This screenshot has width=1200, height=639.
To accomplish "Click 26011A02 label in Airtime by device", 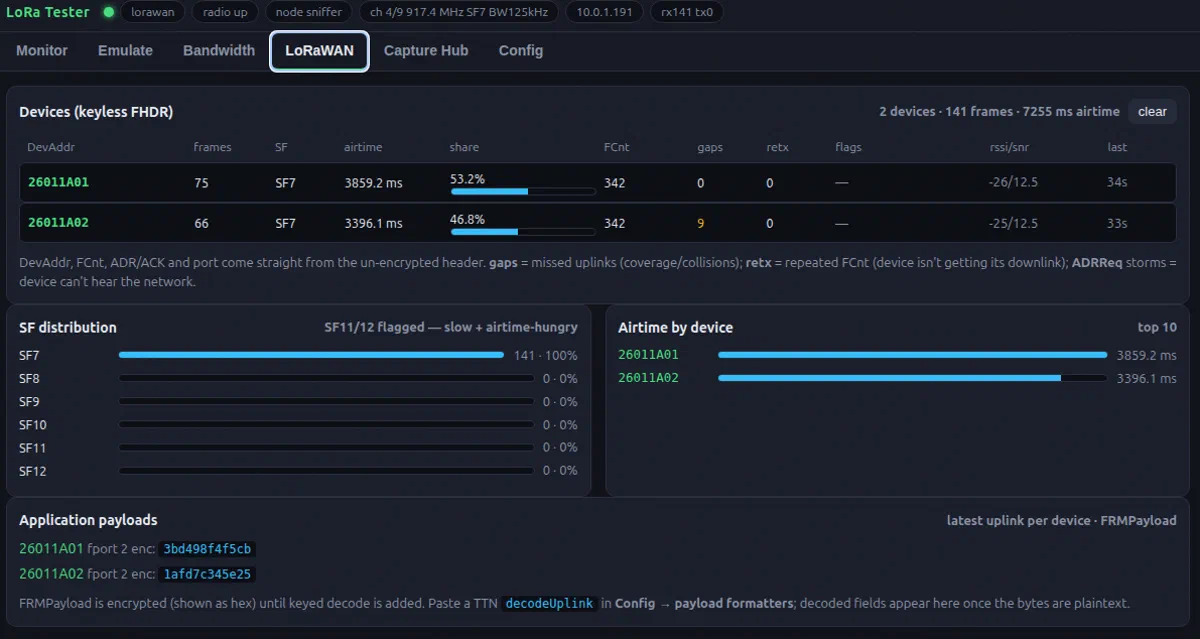I will (648, 378).
